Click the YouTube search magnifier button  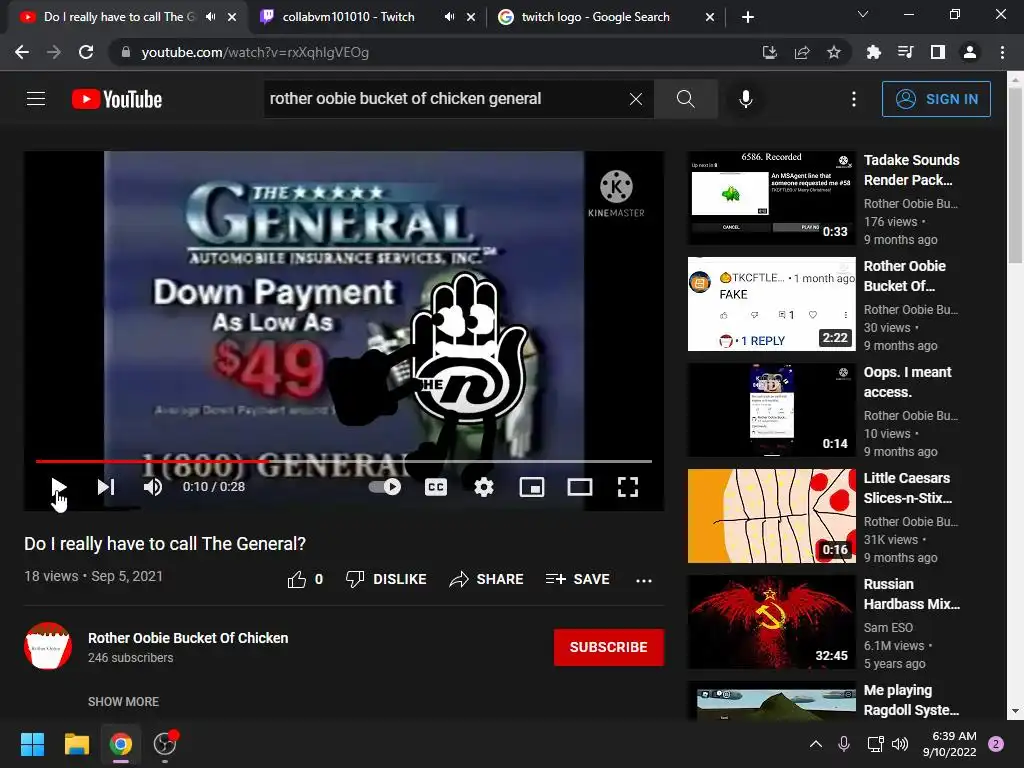click(x=685, y=99)
